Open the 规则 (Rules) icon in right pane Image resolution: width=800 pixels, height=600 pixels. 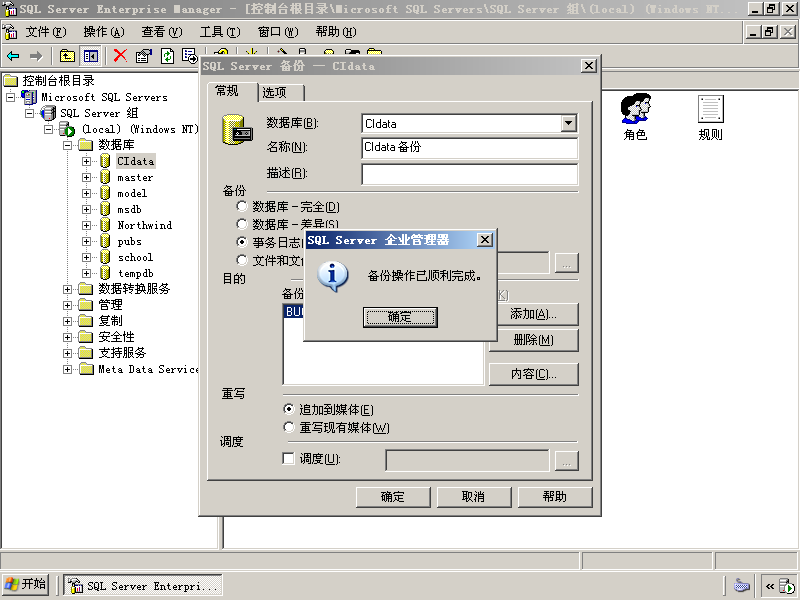(x=710, y=109)
